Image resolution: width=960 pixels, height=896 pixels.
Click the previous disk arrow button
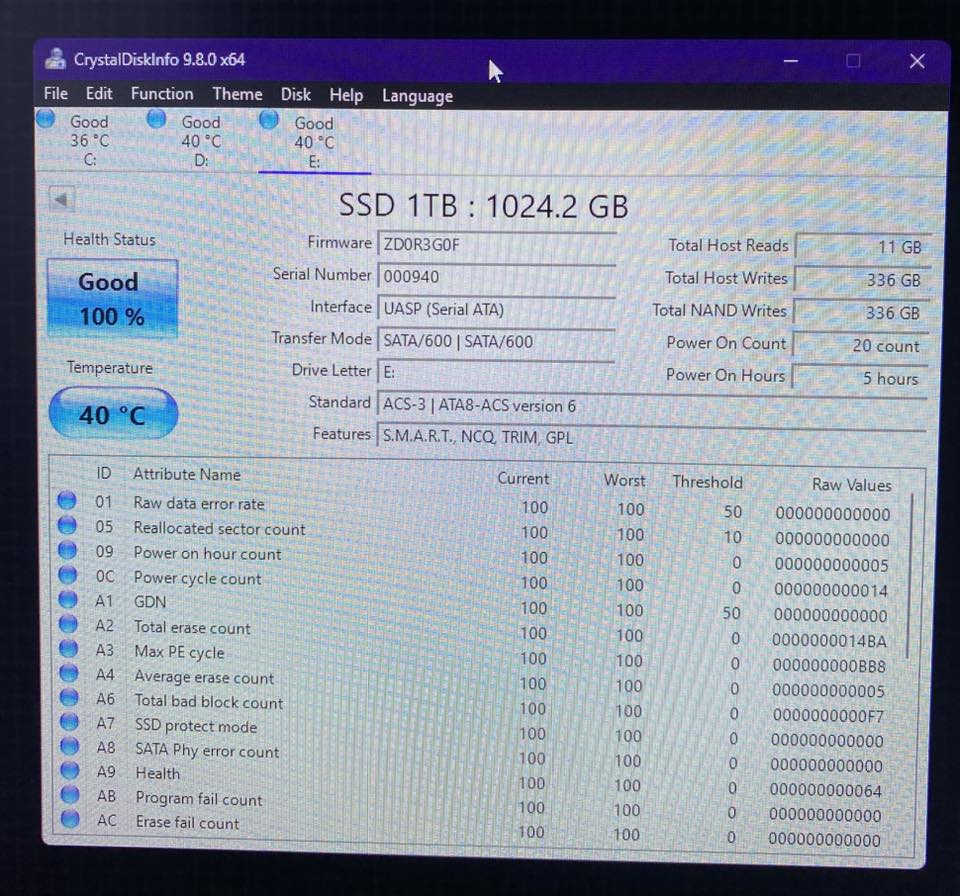click(x=61, y=199)
